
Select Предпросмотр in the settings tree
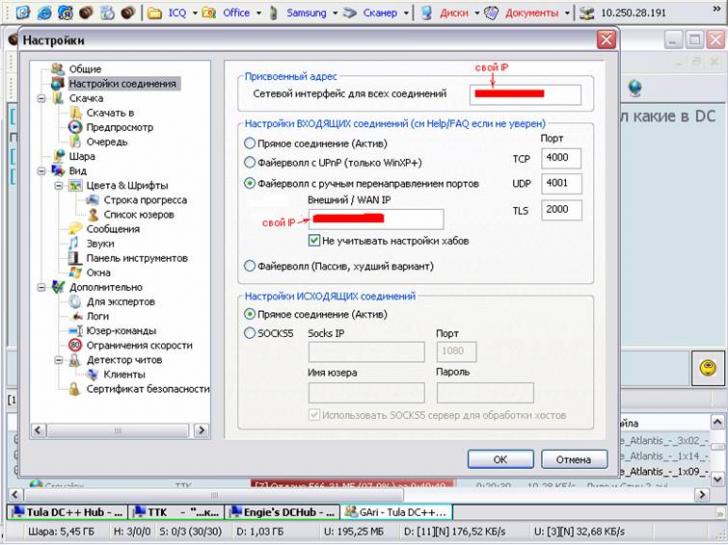(119, 127)
